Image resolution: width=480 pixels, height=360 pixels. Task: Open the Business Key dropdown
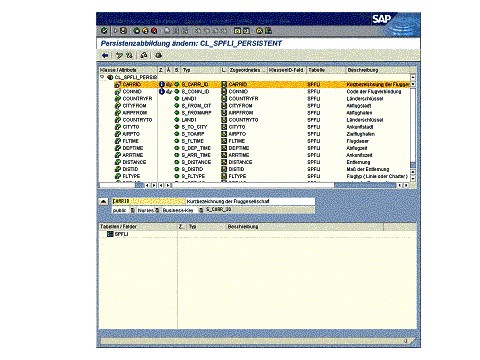pyautogui.click(x=201, y=210)
